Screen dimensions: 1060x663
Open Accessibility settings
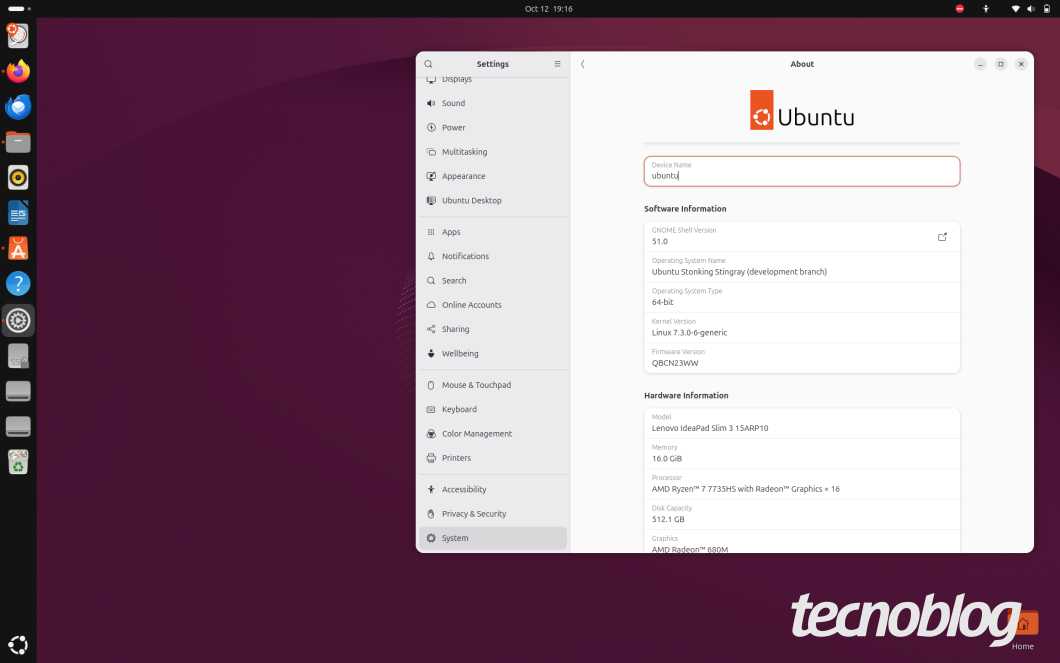tap(493, 489)
